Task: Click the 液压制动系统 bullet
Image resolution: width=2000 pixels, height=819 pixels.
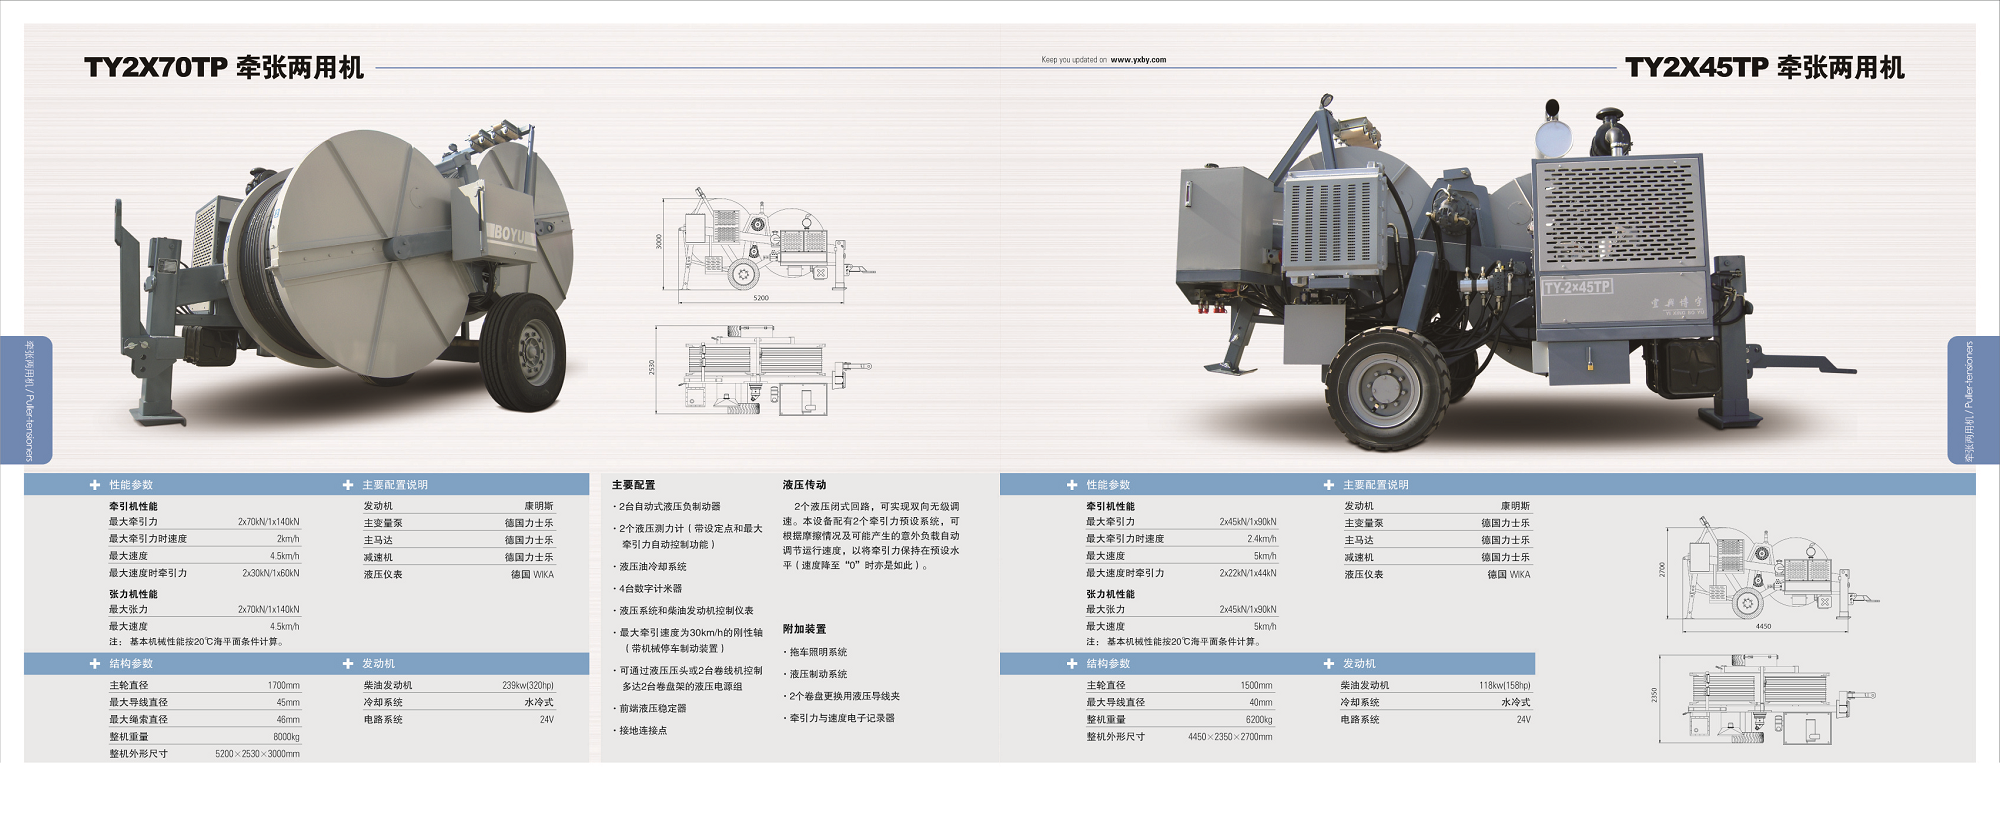Action: point(815,675)
